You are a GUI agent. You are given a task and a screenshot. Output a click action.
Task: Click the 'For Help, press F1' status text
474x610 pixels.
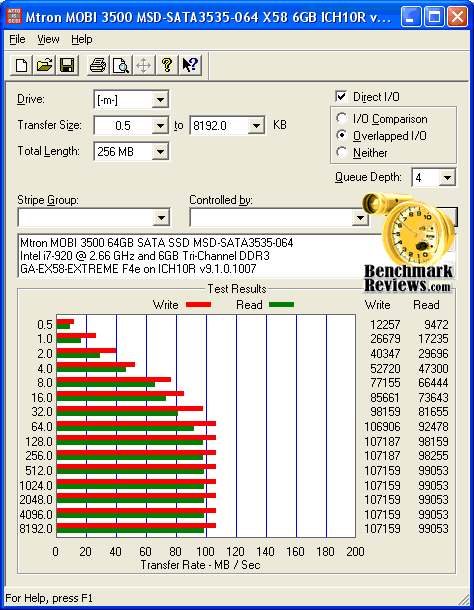(49, 598)
